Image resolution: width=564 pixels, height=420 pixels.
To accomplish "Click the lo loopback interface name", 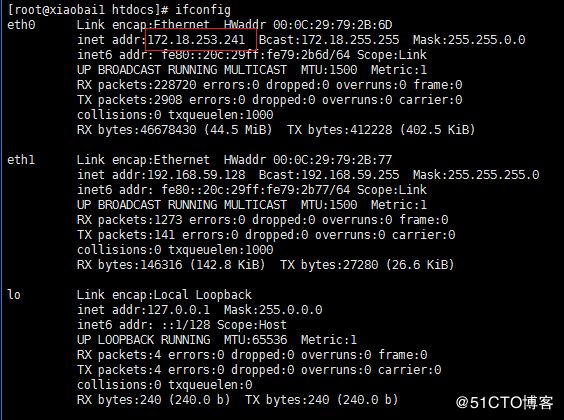I will [x=14, y=295].
